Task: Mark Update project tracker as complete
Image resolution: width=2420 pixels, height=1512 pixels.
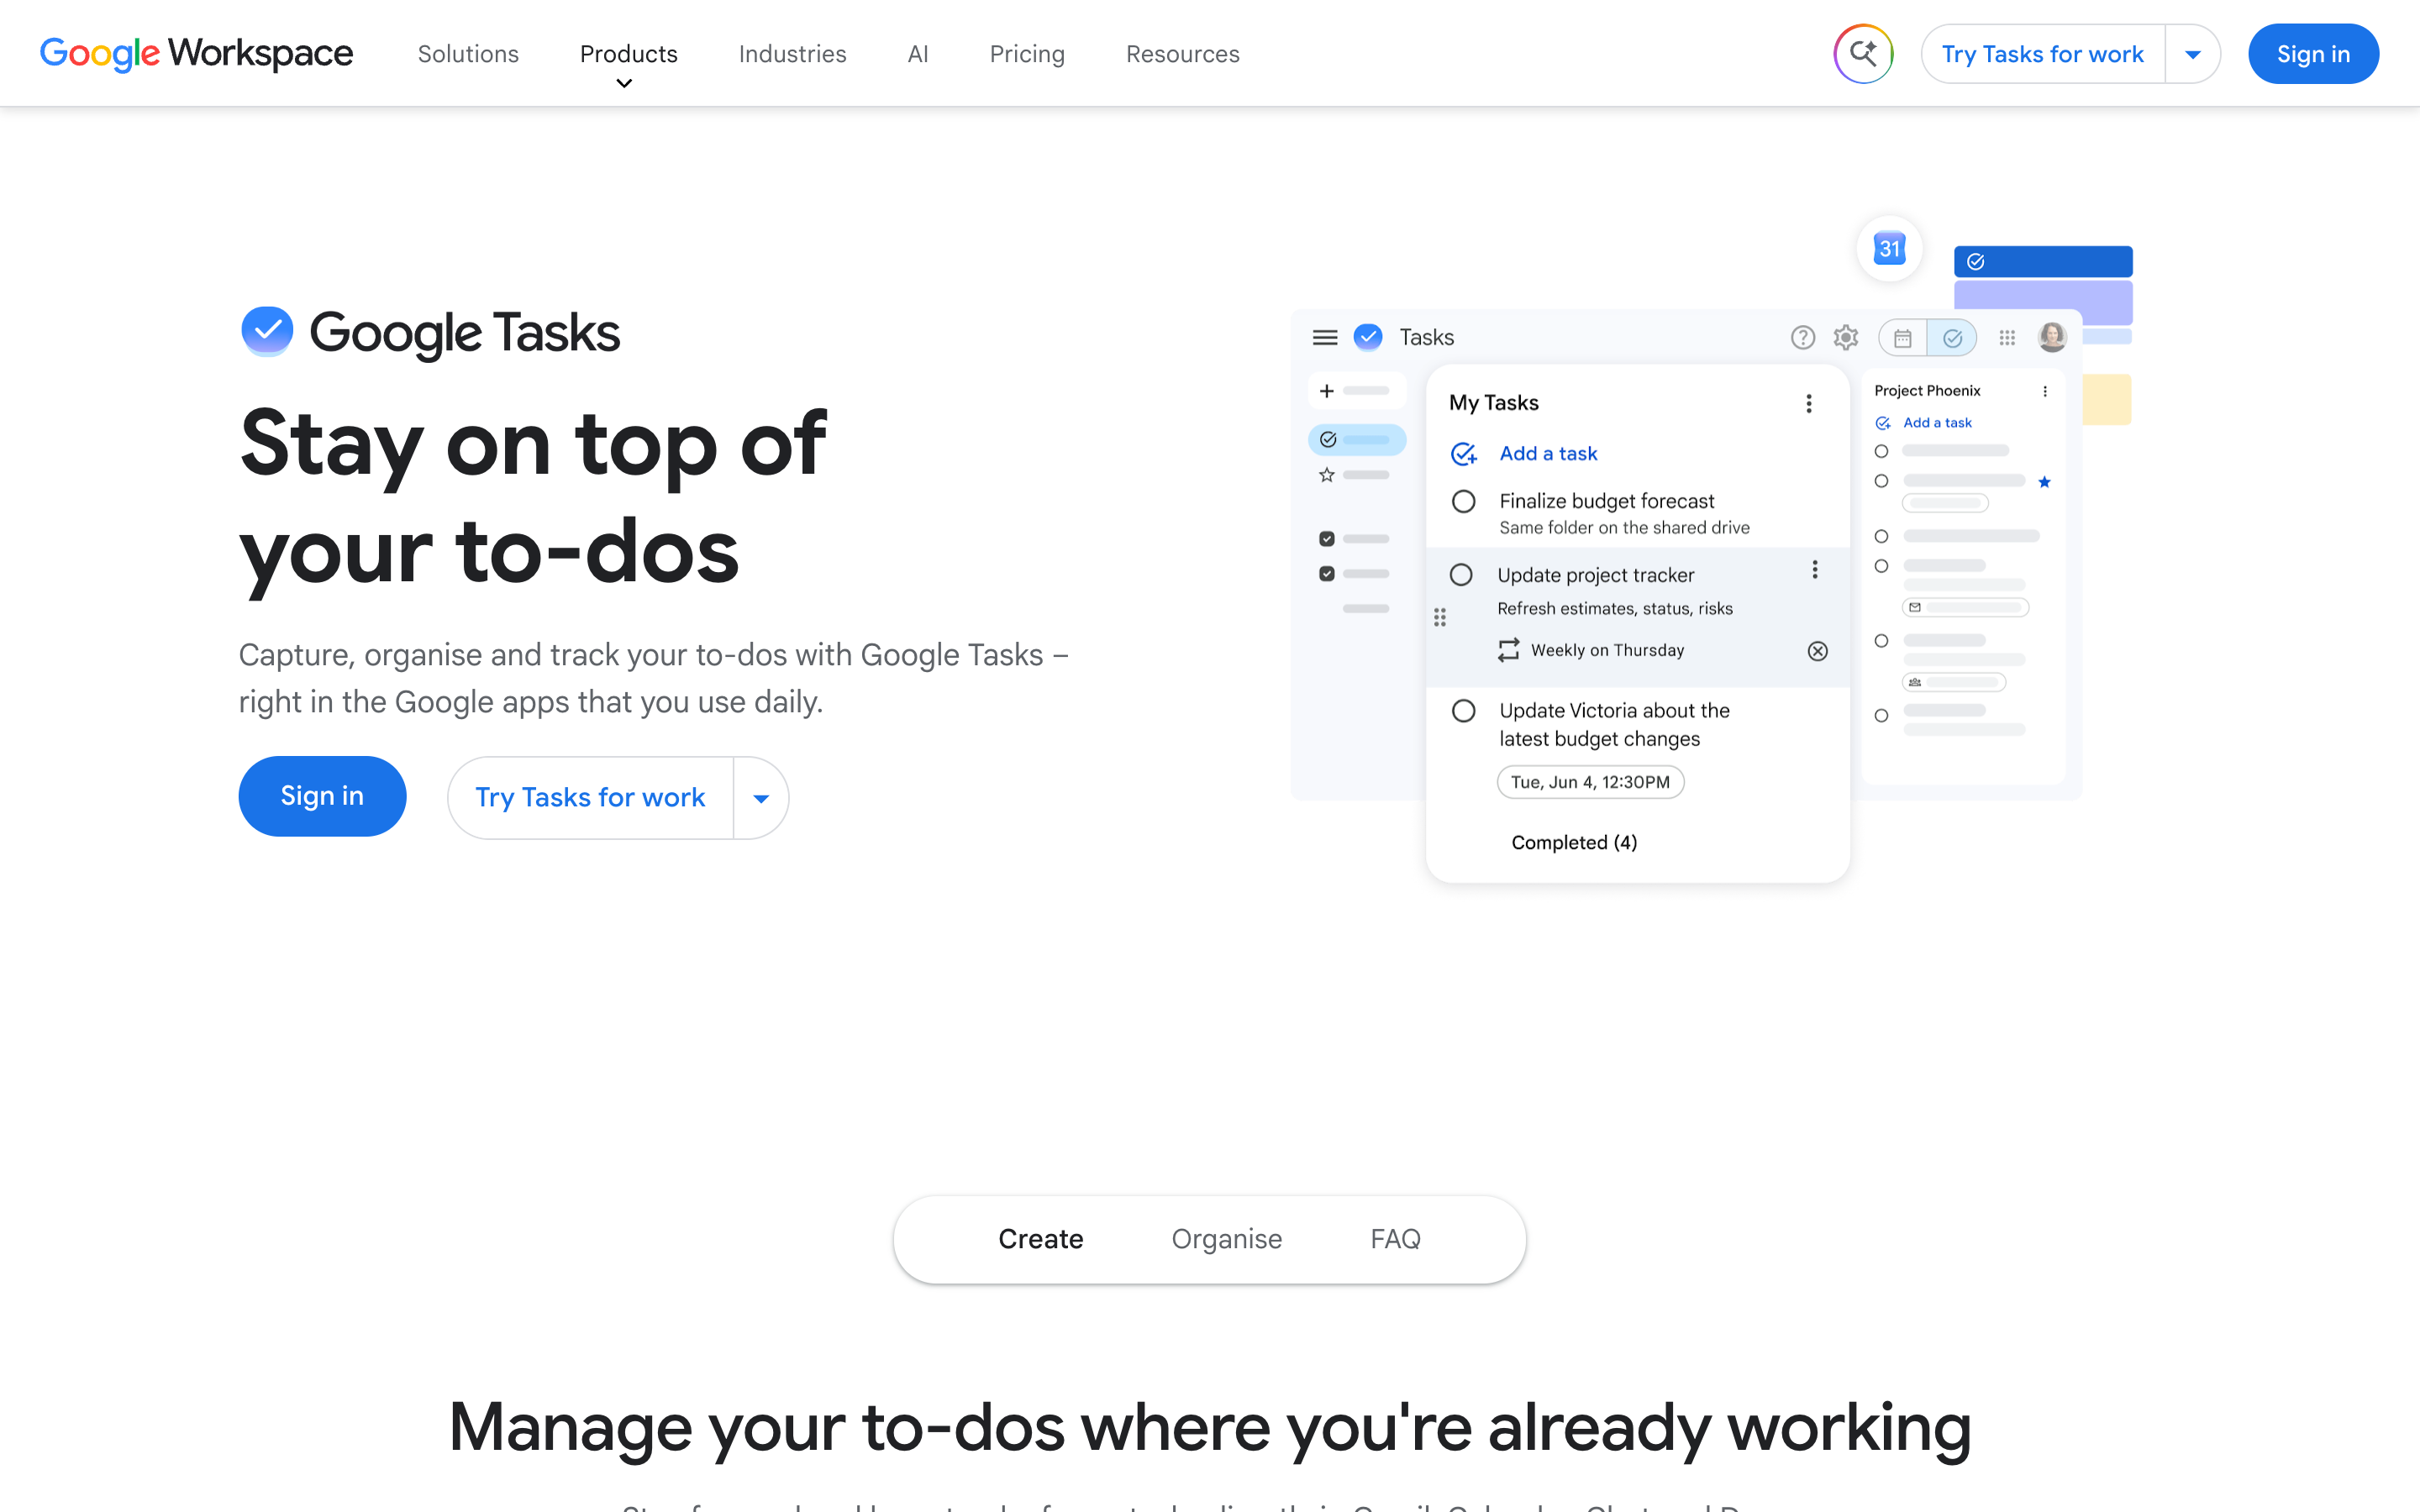Action: 1461,575
